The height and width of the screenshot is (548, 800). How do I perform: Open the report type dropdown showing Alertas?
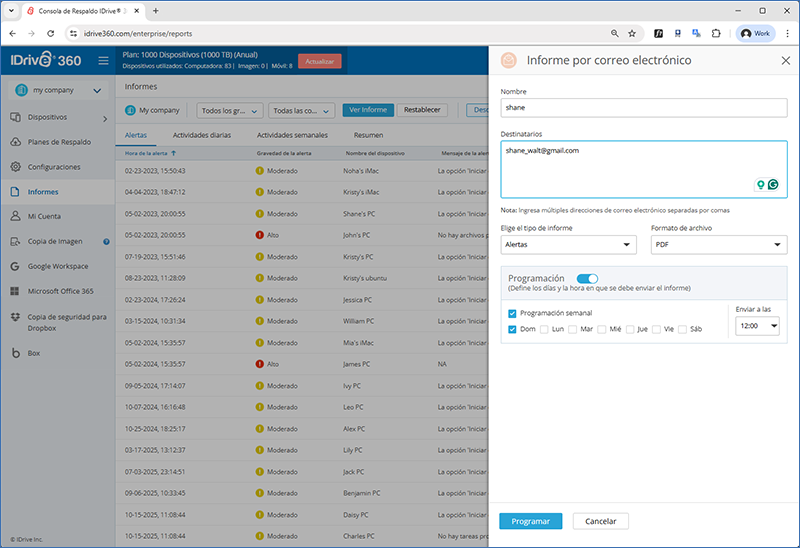[568, 244]
